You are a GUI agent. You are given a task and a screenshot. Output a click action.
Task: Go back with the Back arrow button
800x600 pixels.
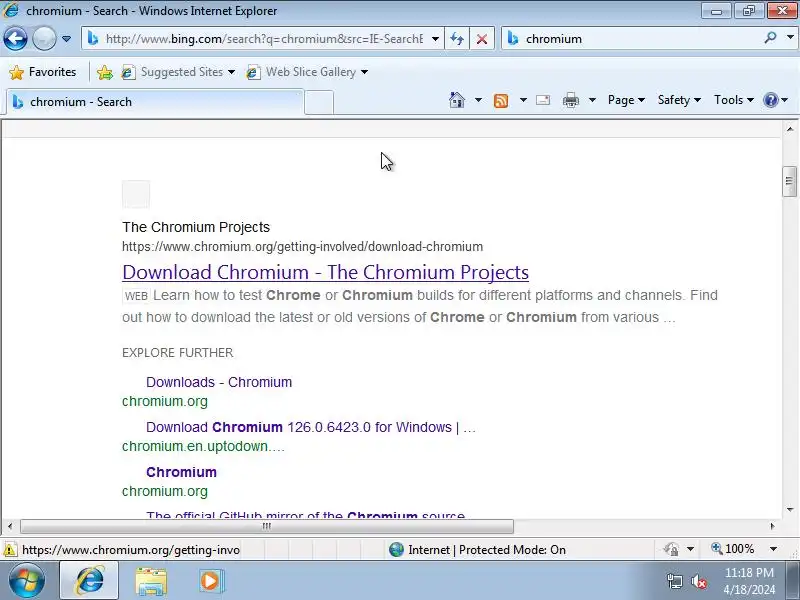point(15,39)
